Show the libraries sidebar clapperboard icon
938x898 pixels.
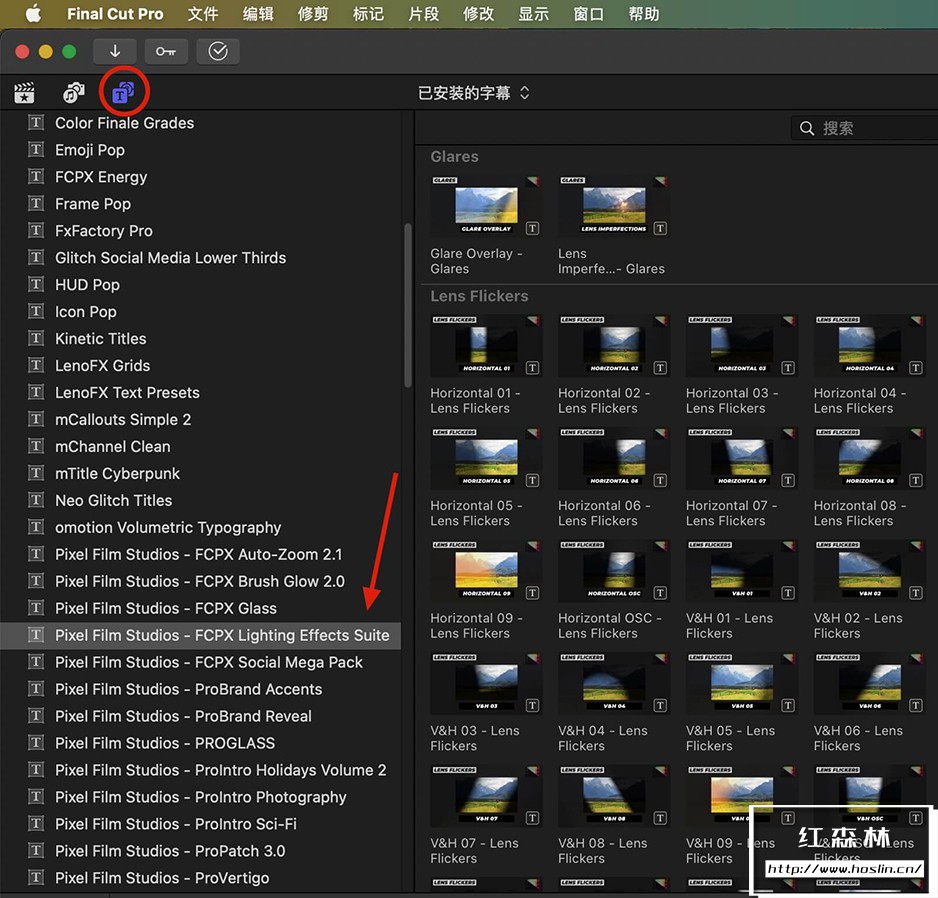(24, 93)
